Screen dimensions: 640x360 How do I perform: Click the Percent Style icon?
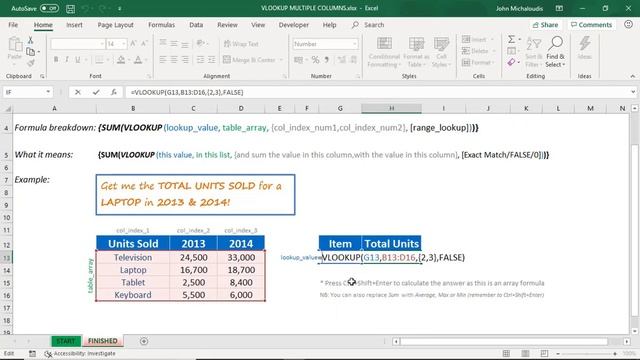click(x=316, y=60)
